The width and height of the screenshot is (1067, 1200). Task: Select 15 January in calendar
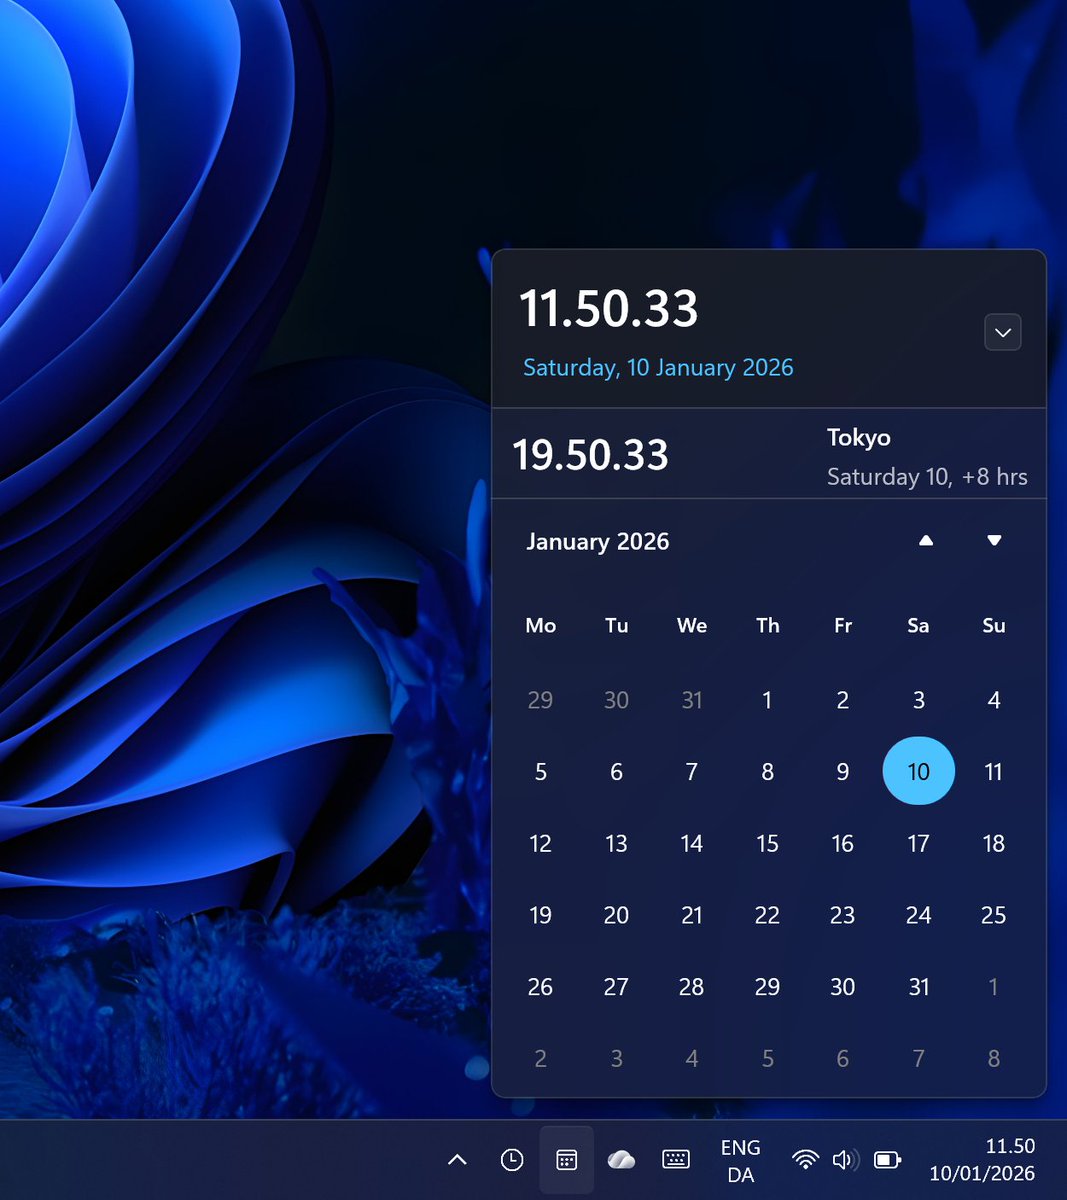(767, 843)
